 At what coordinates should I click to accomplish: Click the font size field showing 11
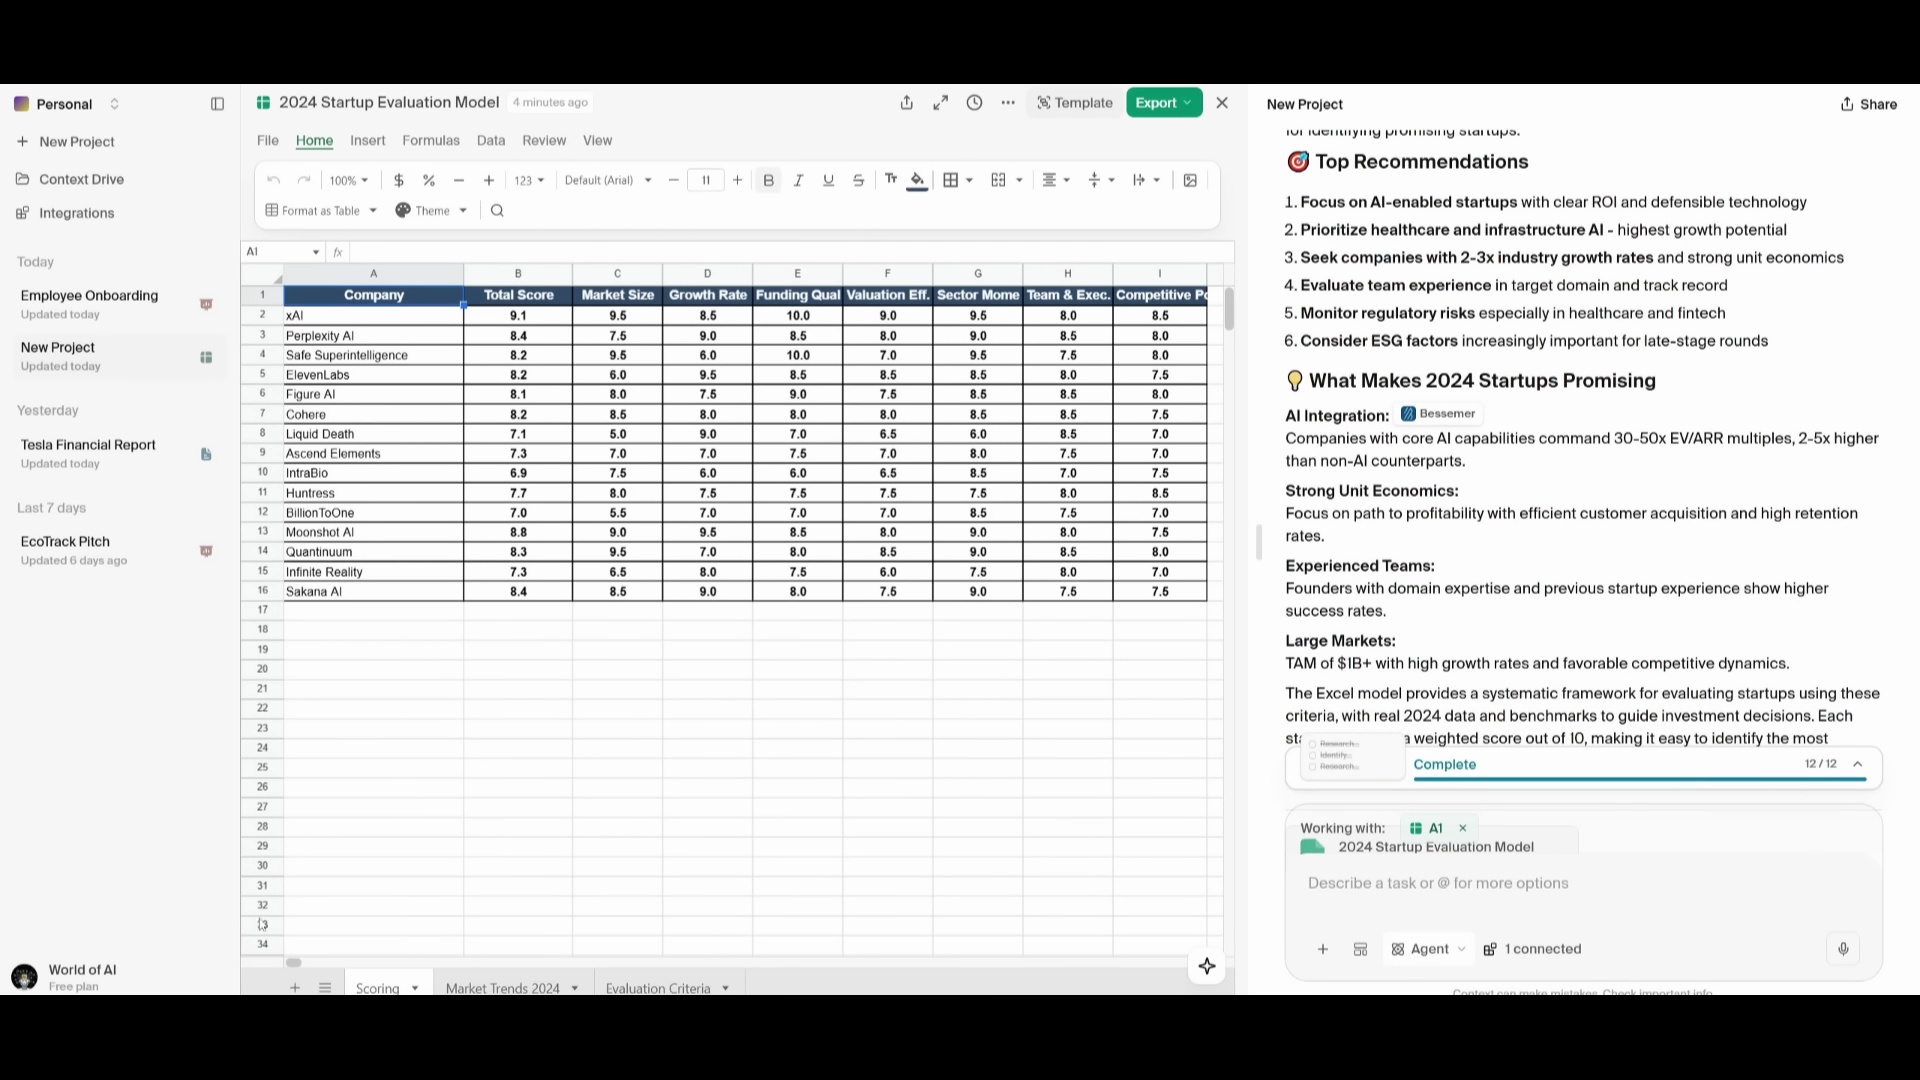706,181
